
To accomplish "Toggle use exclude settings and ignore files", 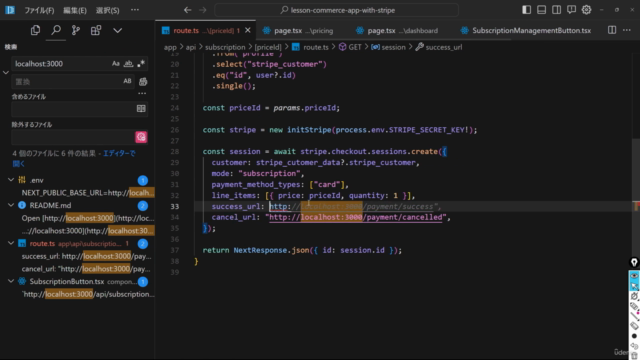I will coord(141,137).
